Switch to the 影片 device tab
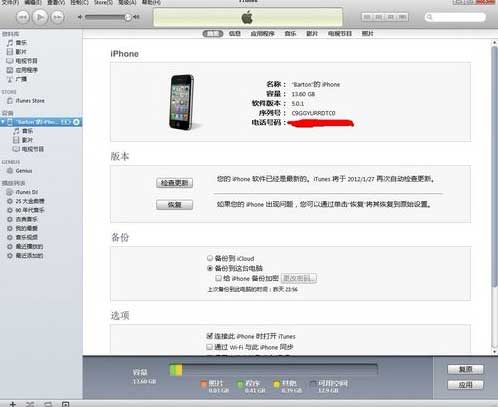This screenshot has width=498, height=407. tap(312, 33)
